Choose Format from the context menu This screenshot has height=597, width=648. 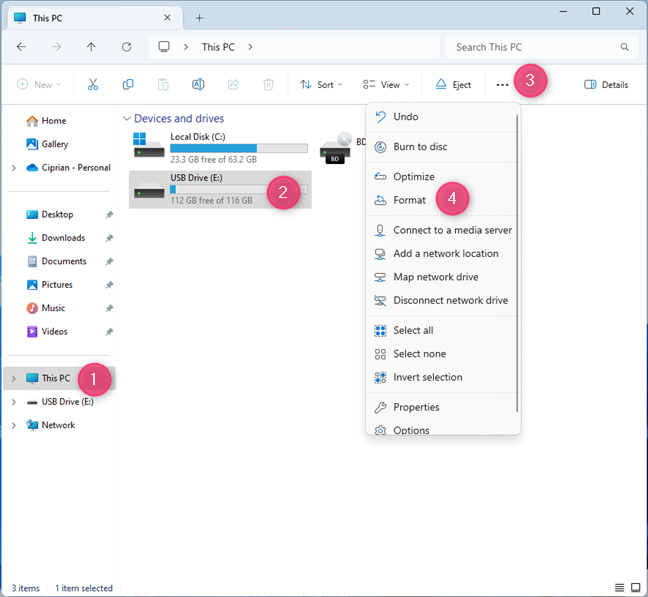[x=409, y=200]
